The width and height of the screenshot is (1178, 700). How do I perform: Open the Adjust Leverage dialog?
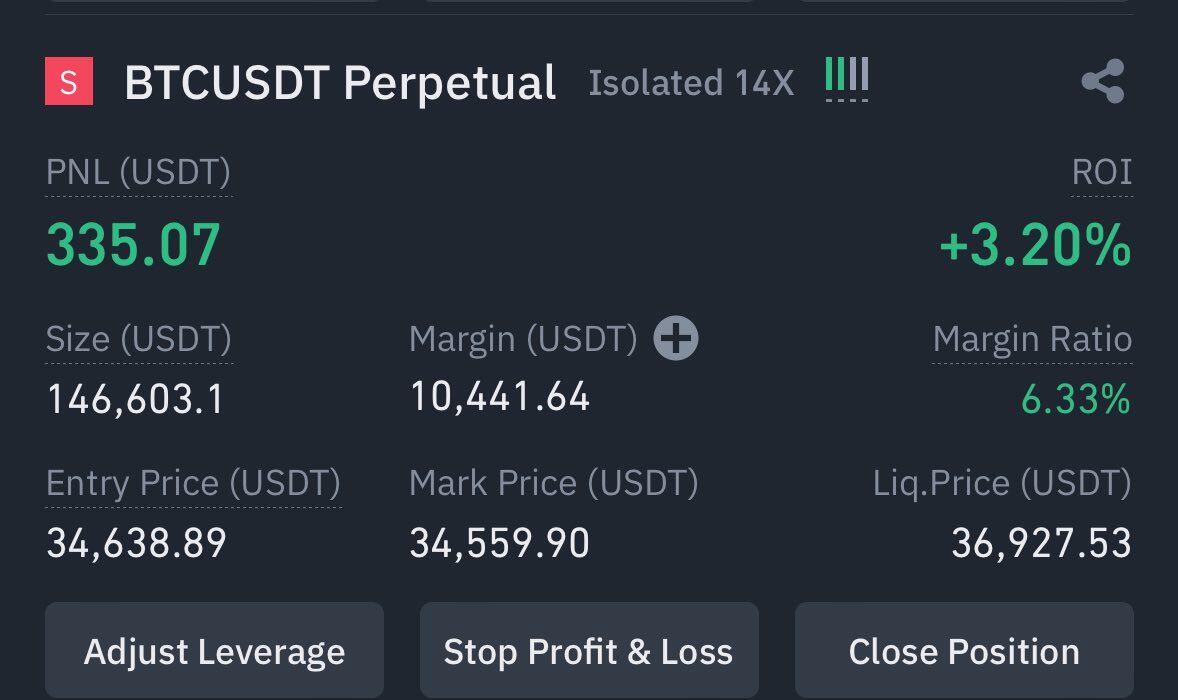214,650
